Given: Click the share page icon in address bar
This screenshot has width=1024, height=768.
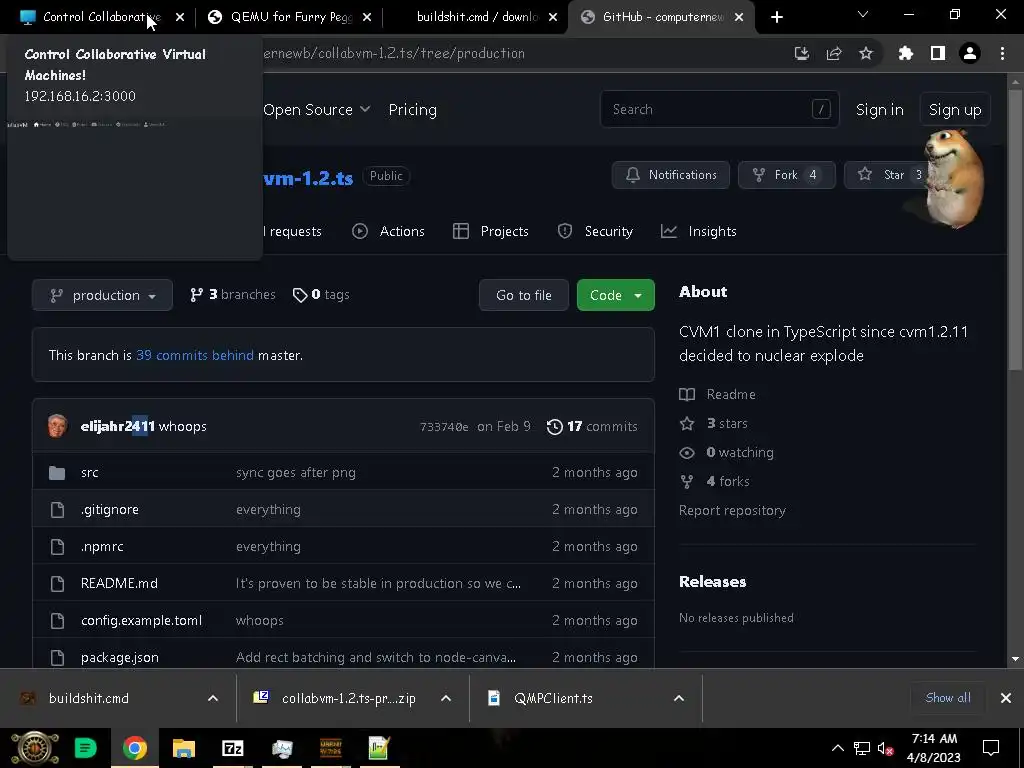Looking at the screenshot, I should pos(834,54).
